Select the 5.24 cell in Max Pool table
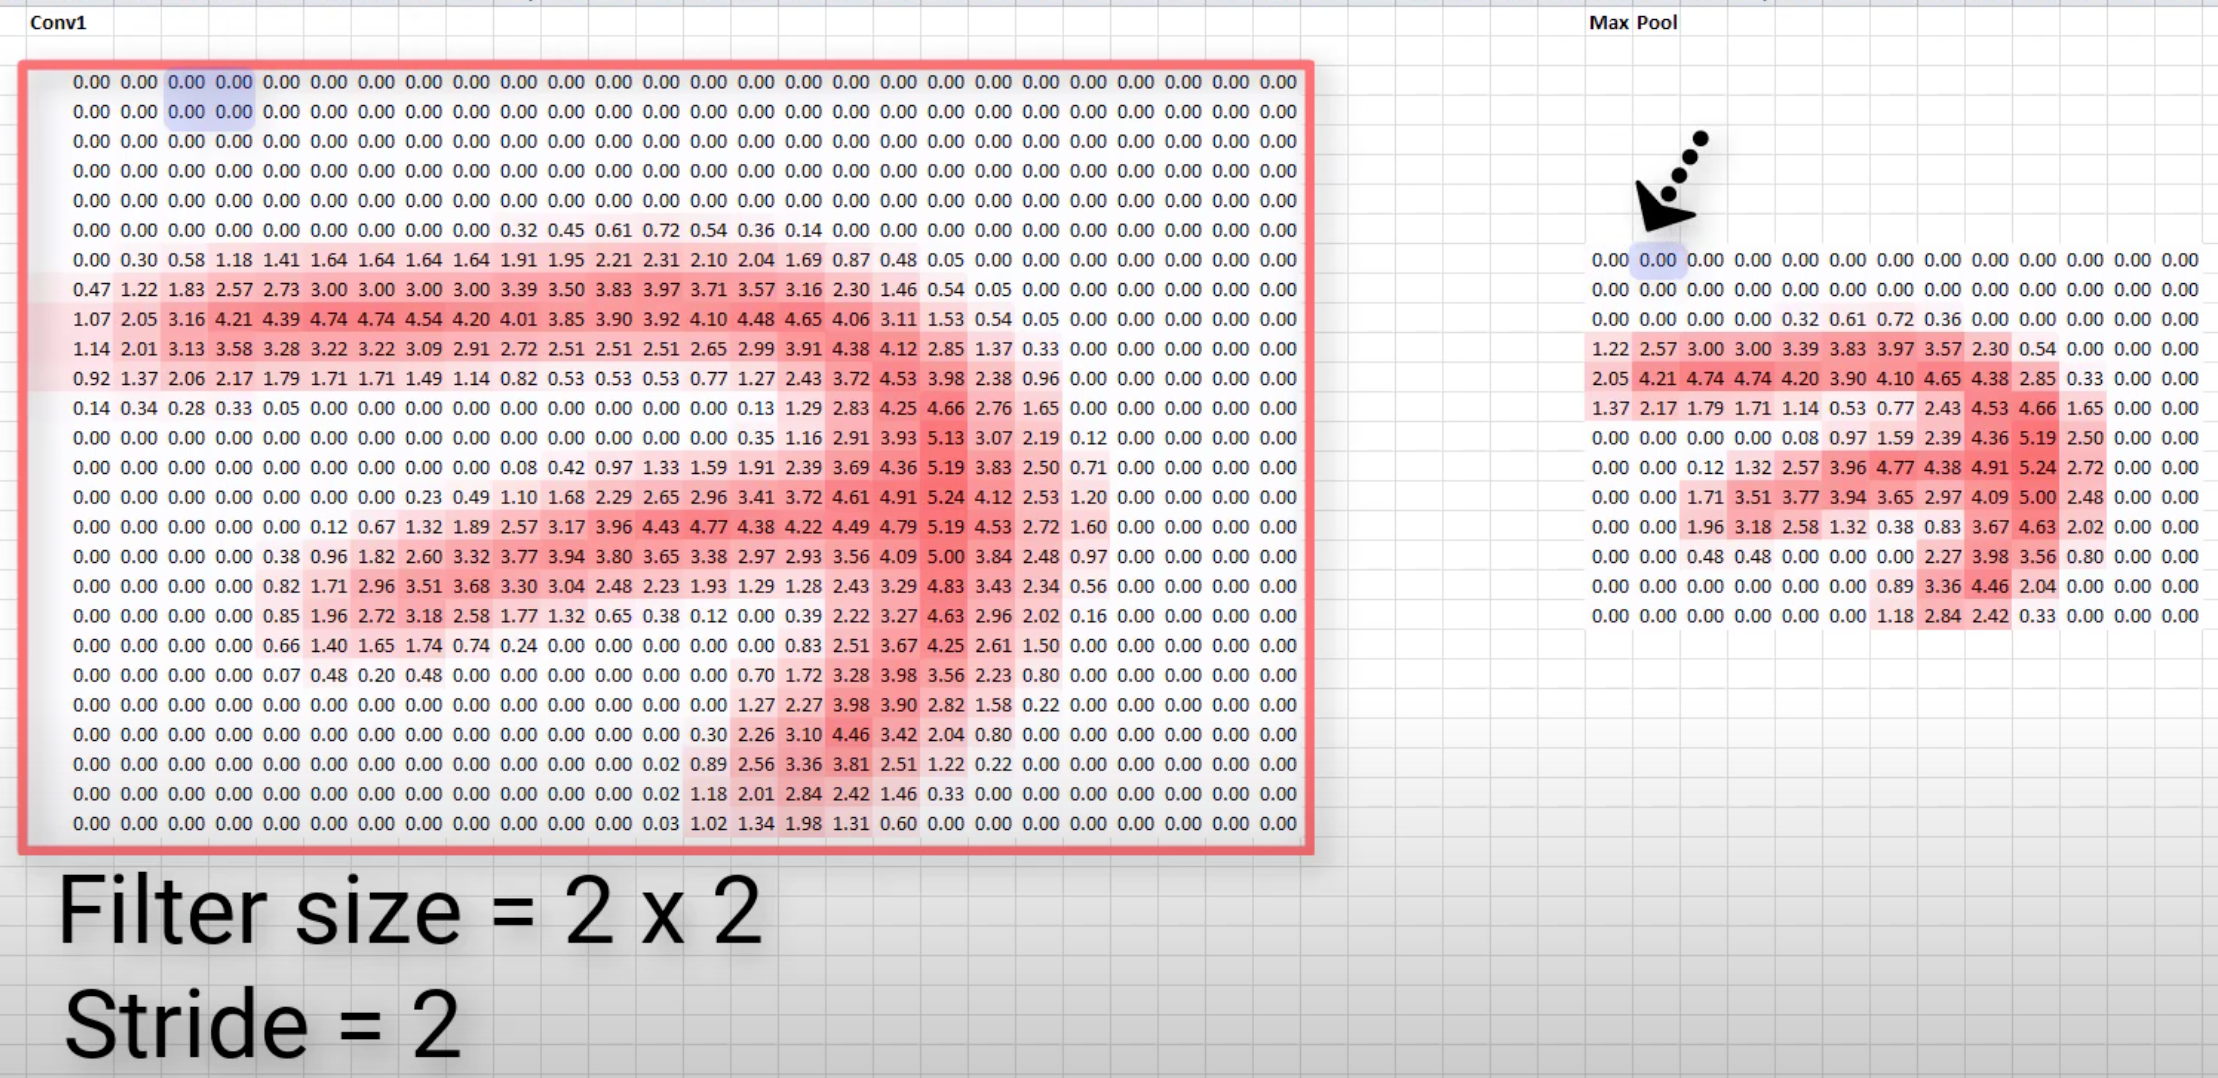 [x=2037, y=467]
